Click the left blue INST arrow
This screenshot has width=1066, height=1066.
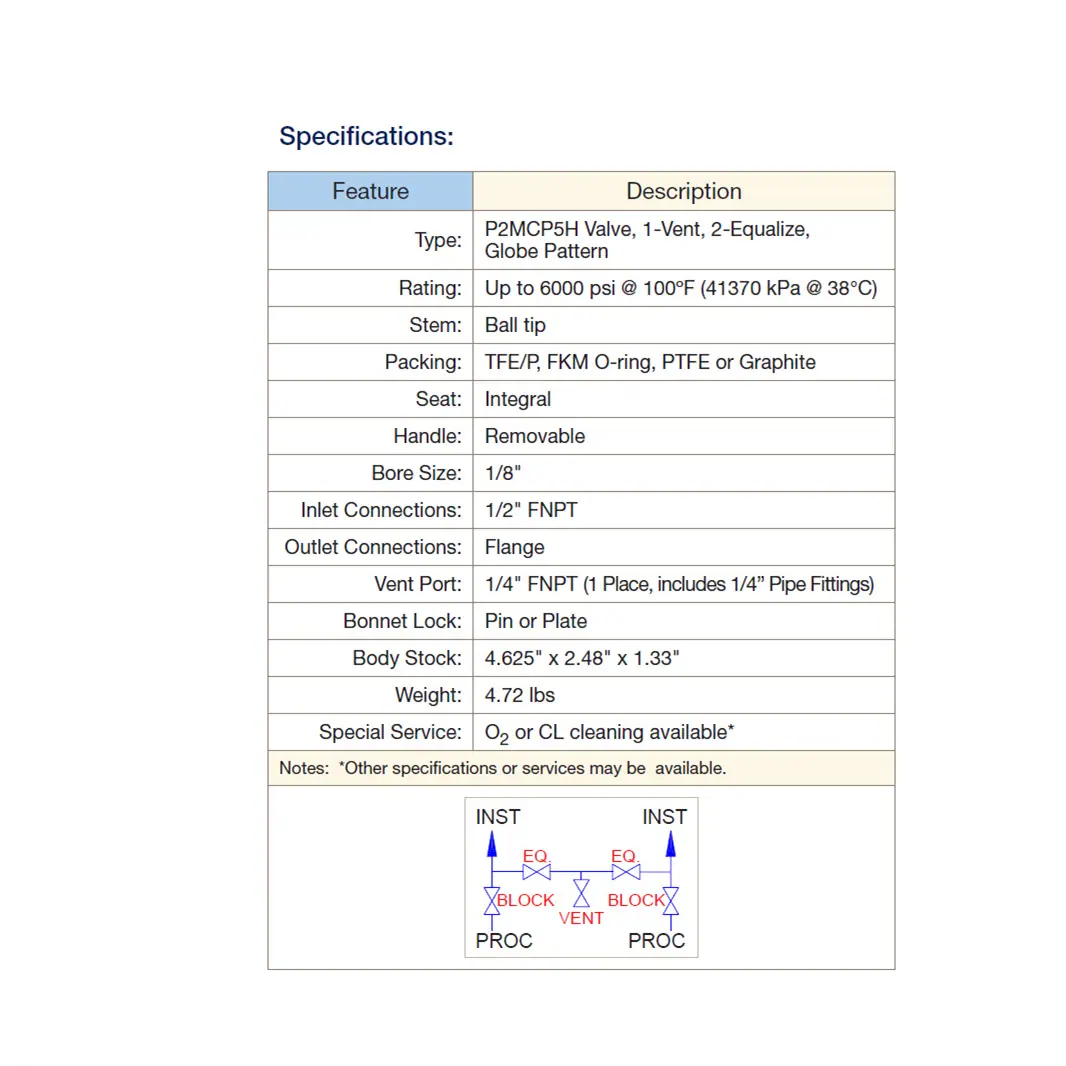[x=492, y=845]
